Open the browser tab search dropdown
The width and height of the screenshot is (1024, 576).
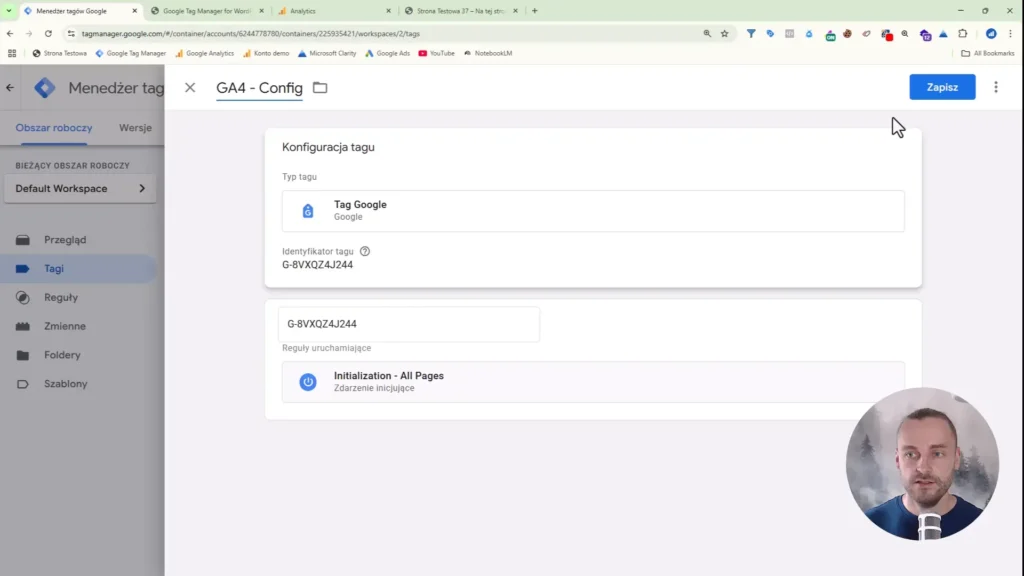coord(9,11)
